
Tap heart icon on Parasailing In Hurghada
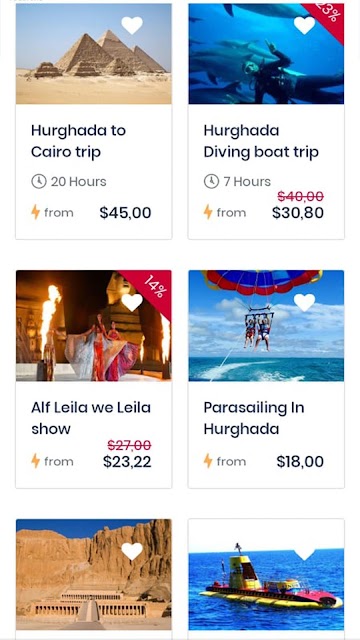tap(304, 302)
